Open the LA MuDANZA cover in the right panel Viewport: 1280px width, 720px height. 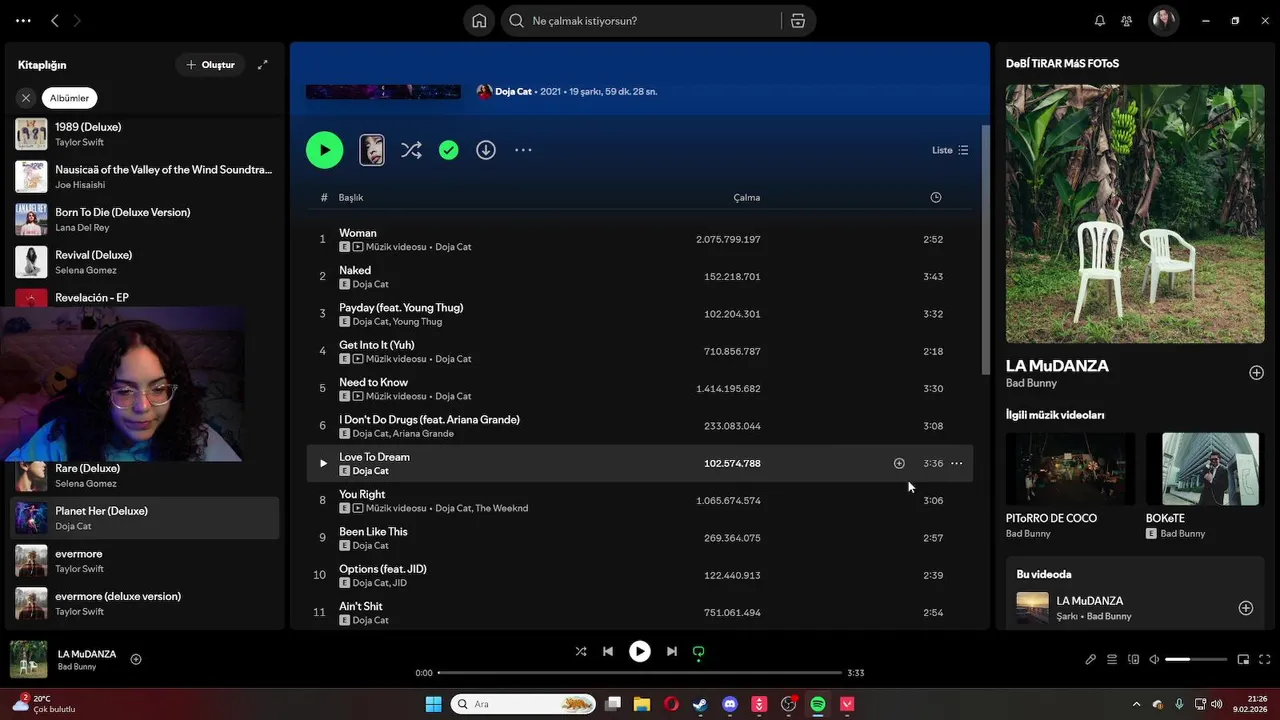[1135, 214]
